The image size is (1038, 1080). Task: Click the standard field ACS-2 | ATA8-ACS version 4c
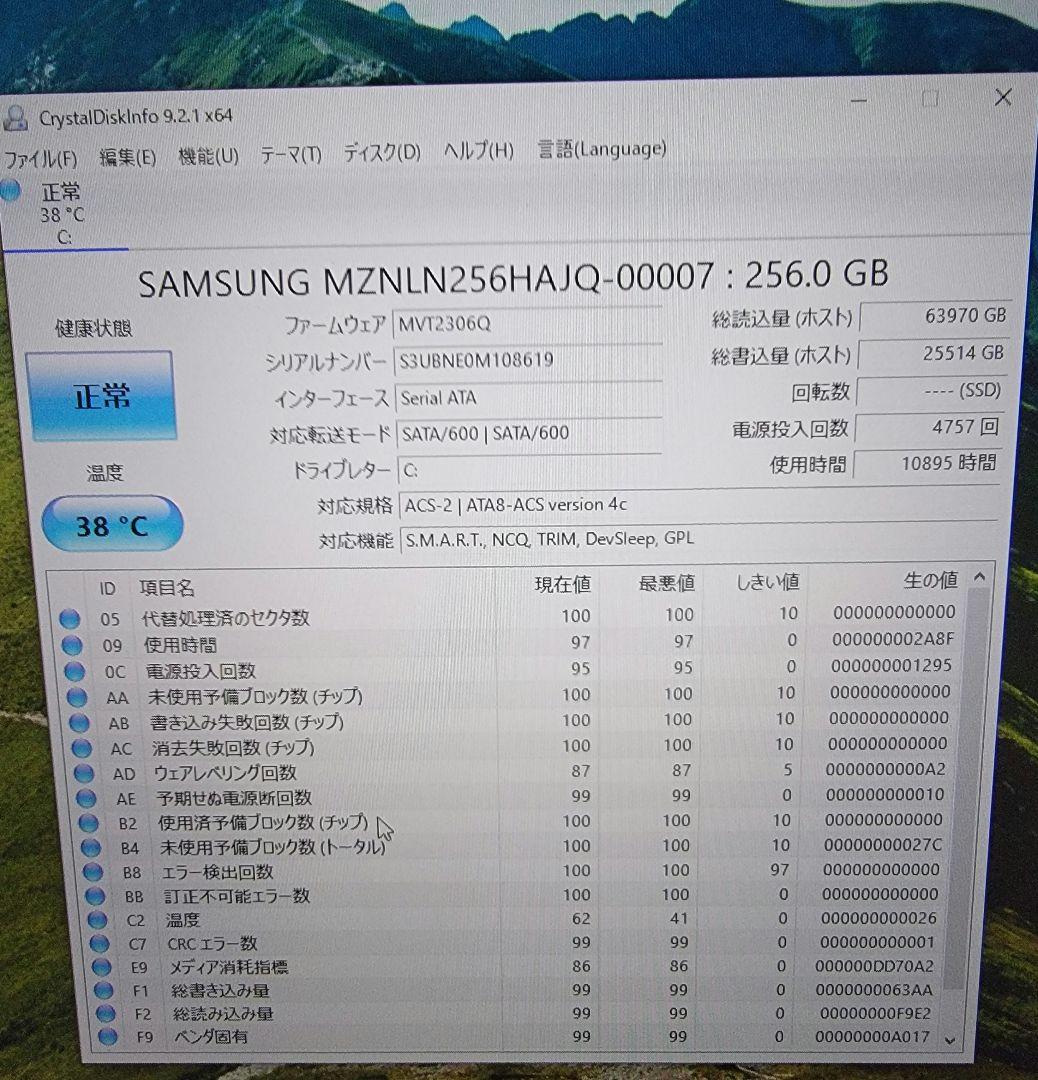point(698,504)
